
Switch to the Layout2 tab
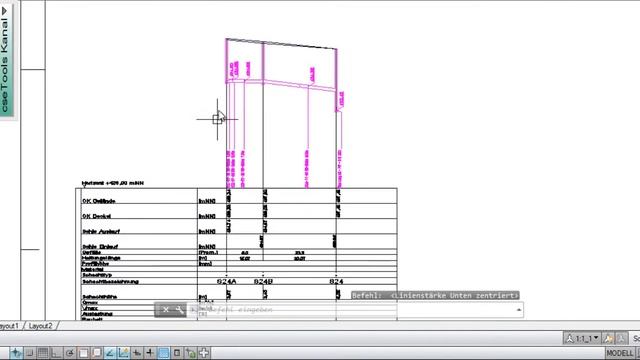pos(40,326)
